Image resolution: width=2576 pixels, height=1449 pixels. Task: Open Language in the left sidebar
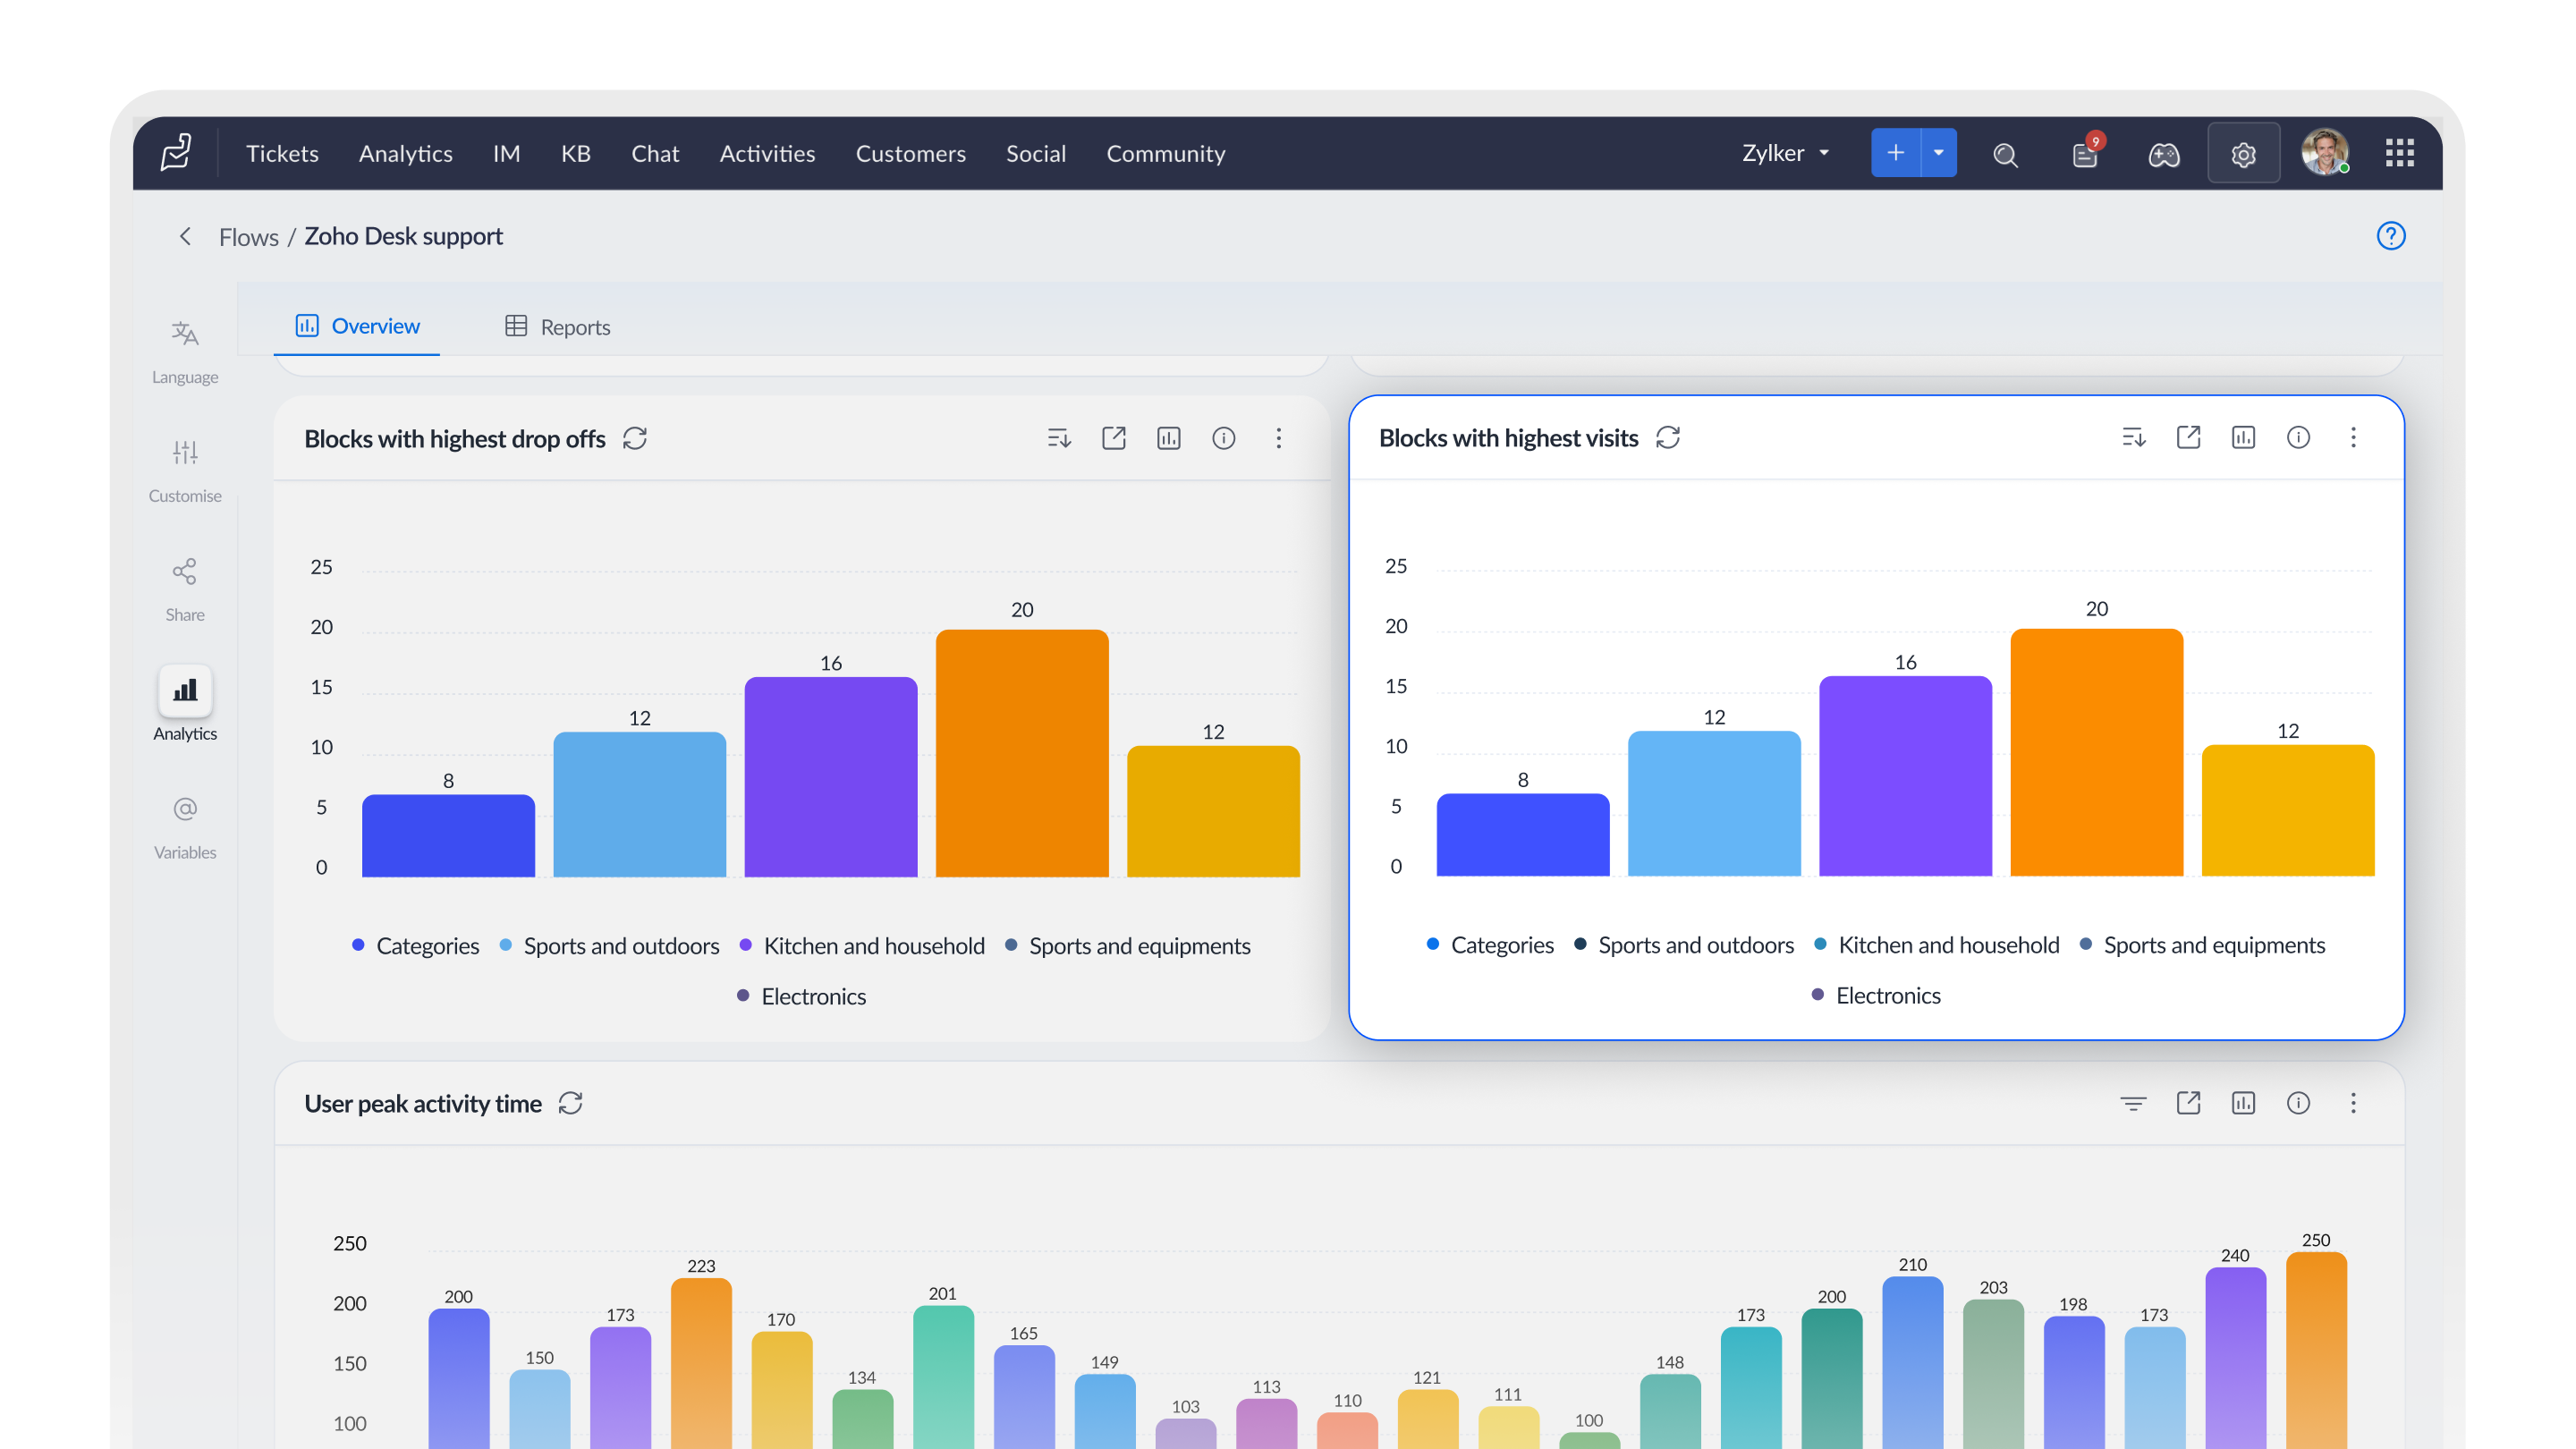point(185,351)
